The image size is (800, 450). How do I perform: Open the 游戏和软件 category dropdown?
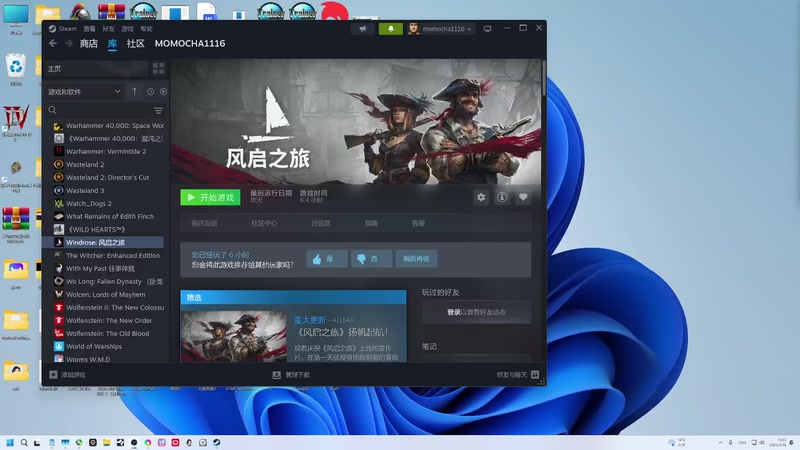coord(84,92)
